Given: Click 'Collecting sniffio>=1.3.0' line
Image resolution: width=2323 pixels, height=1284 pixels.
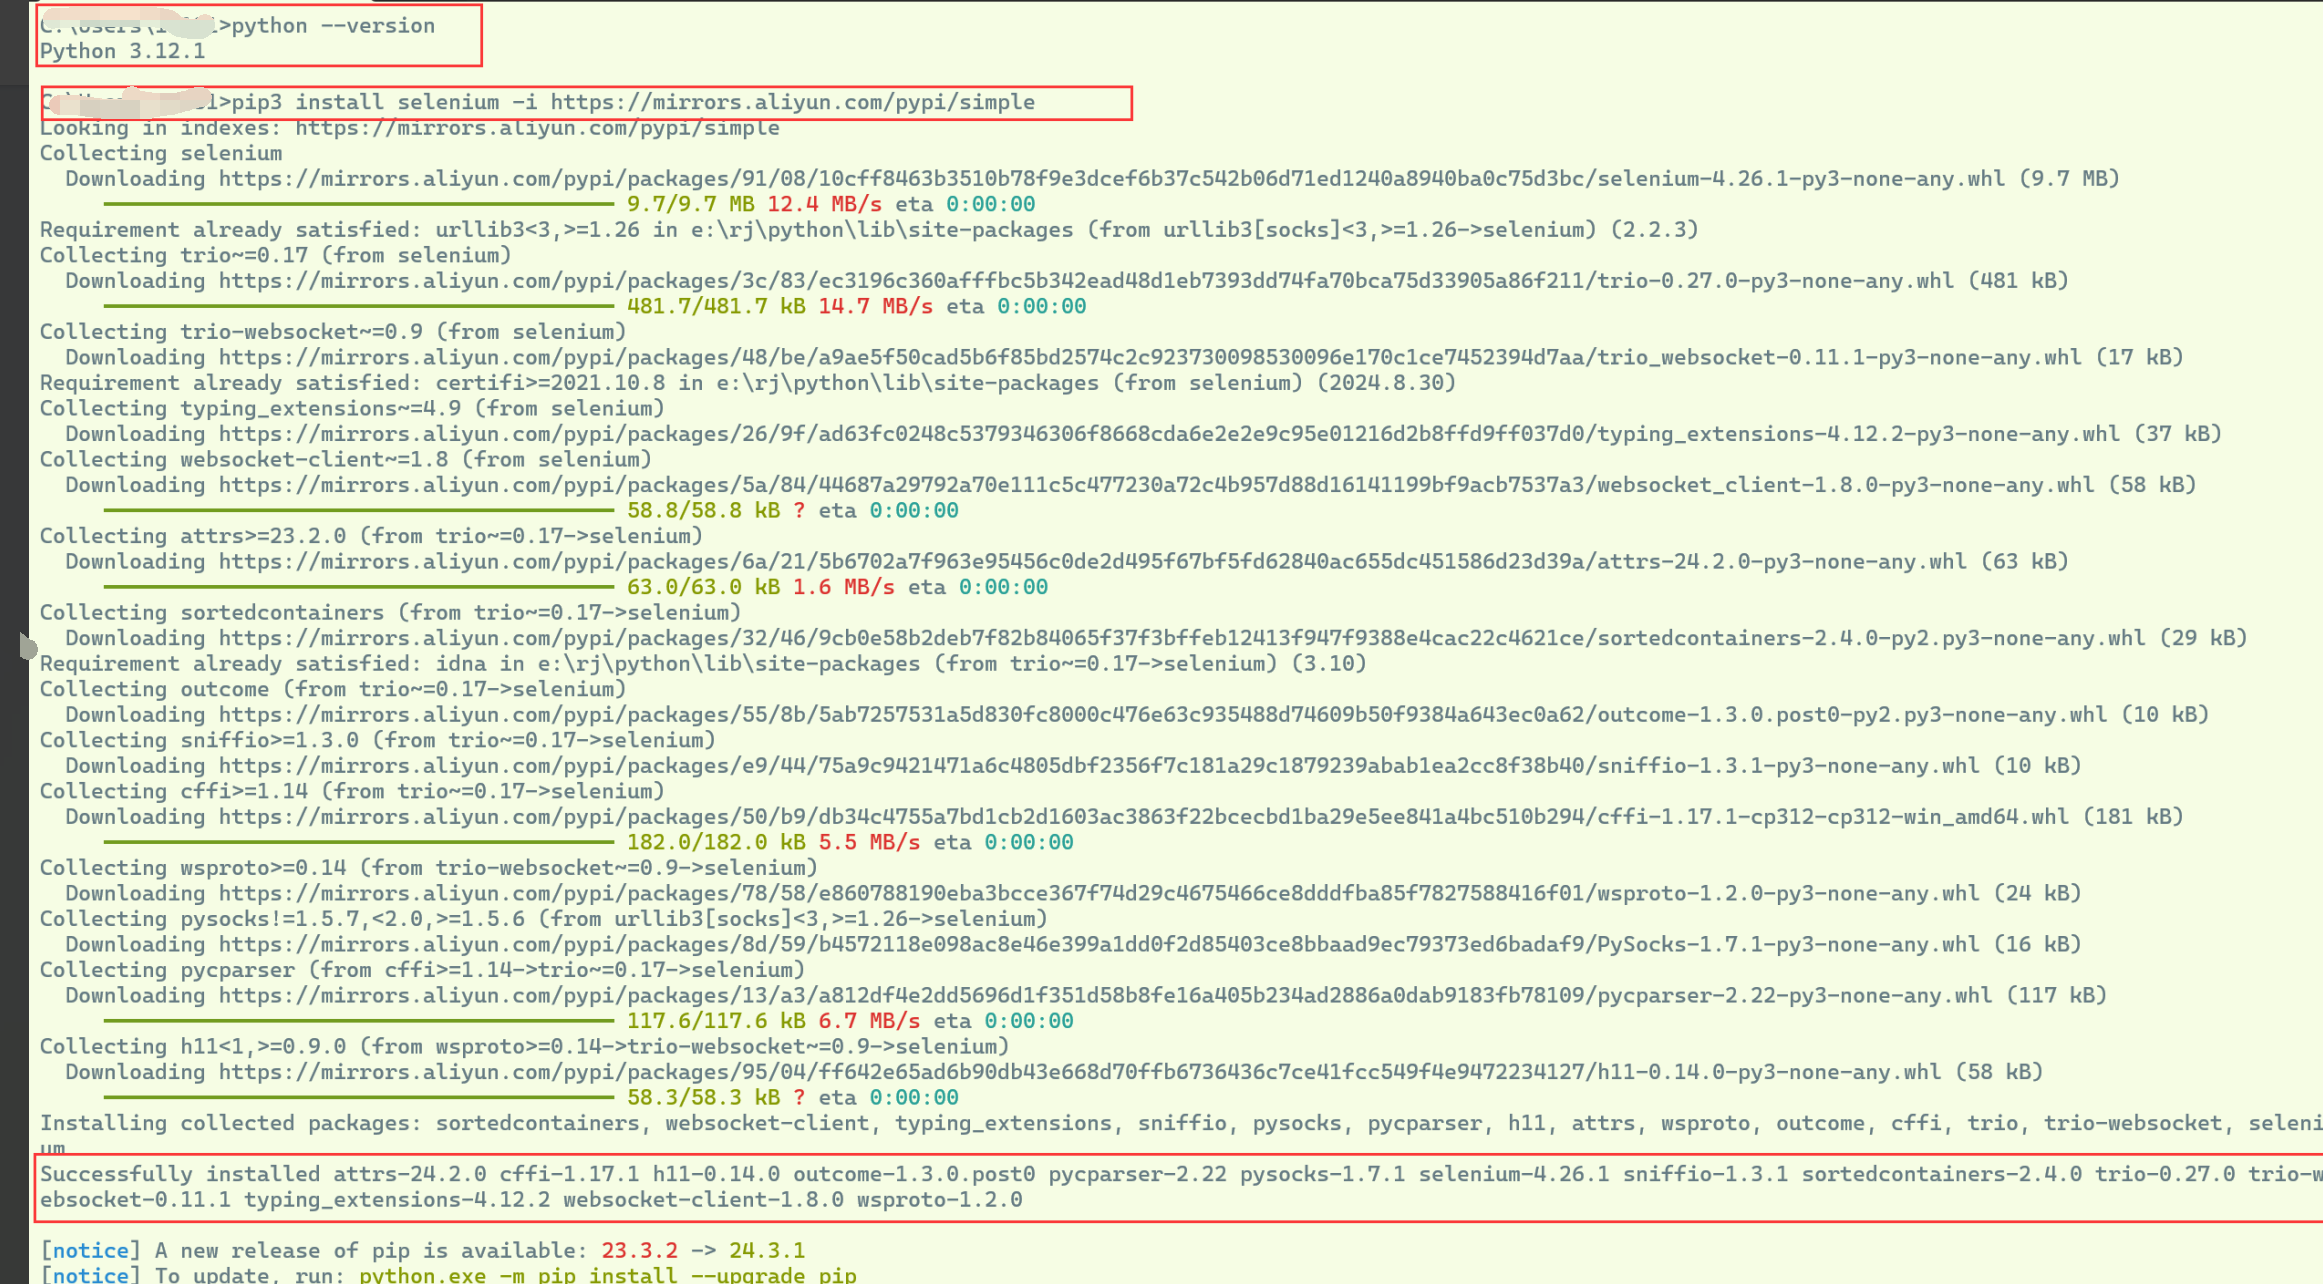Looking at the screenshot, I should tap(378, 740).
